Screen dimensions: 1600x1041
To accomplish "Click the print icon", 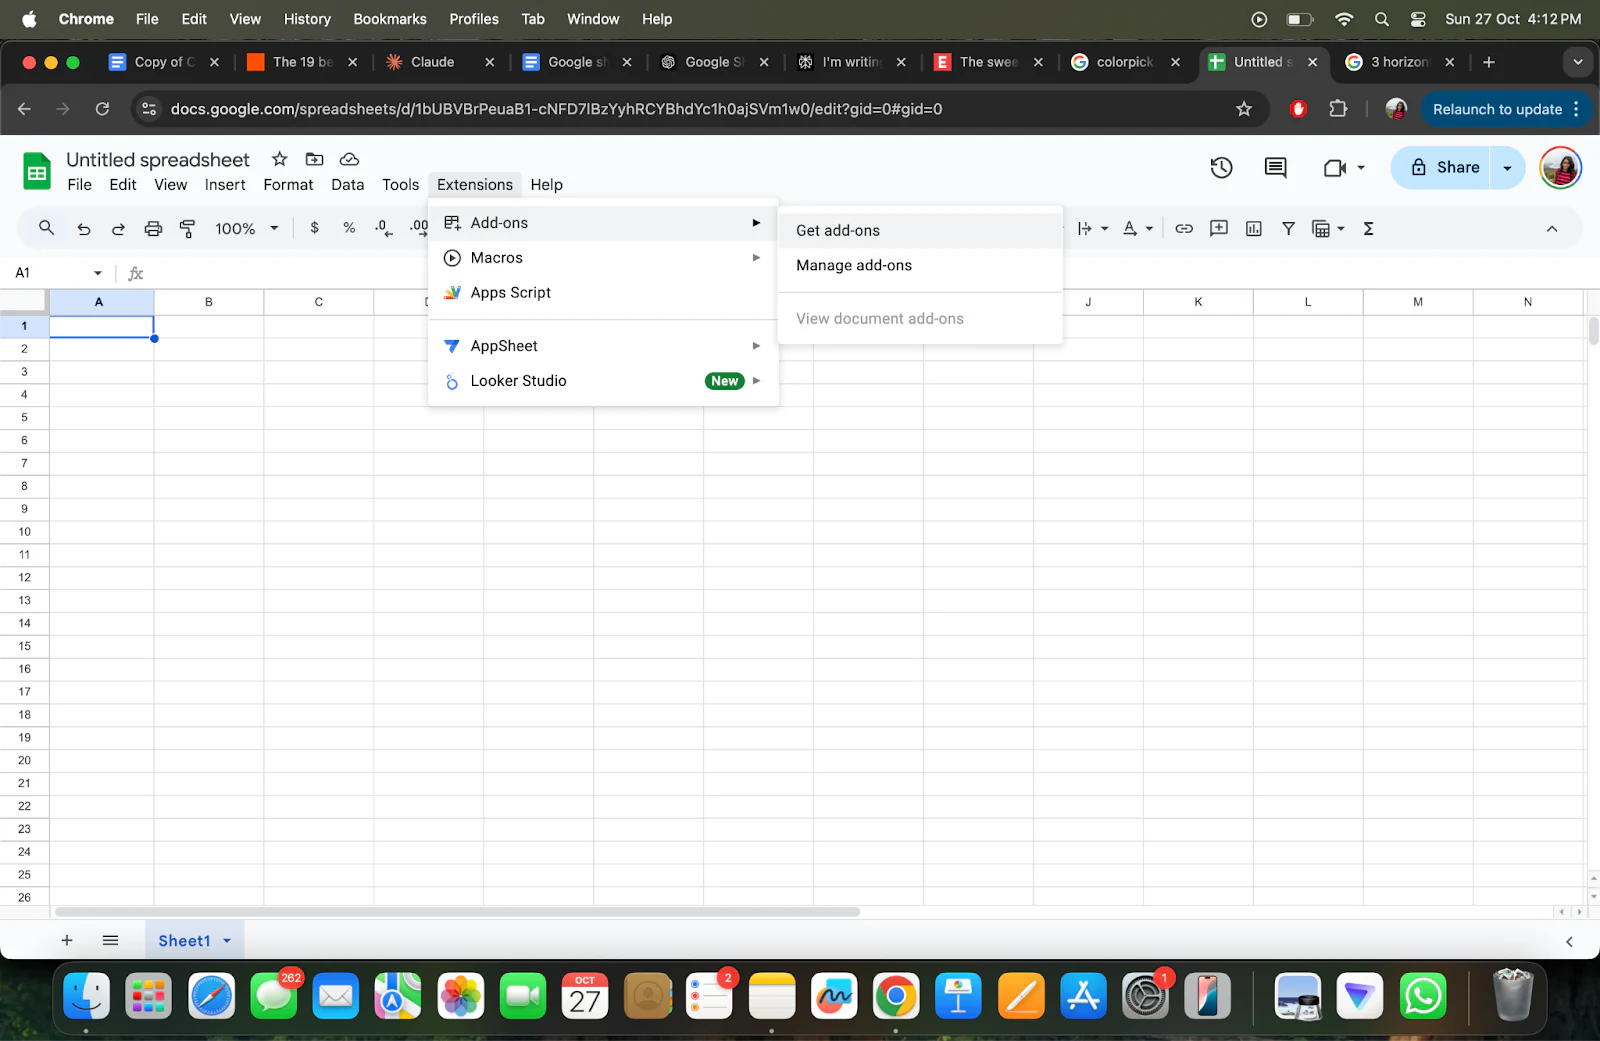I will click(x=153, y=229).
